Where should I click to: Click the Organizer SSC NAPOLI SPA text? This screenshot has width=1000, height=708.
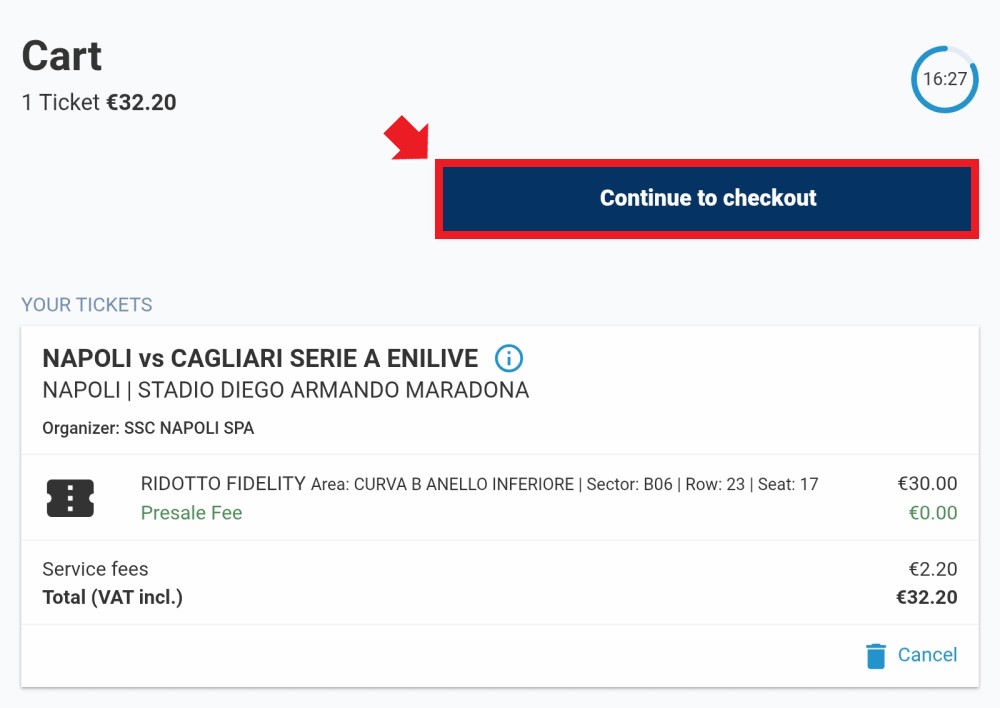(148, 428)
